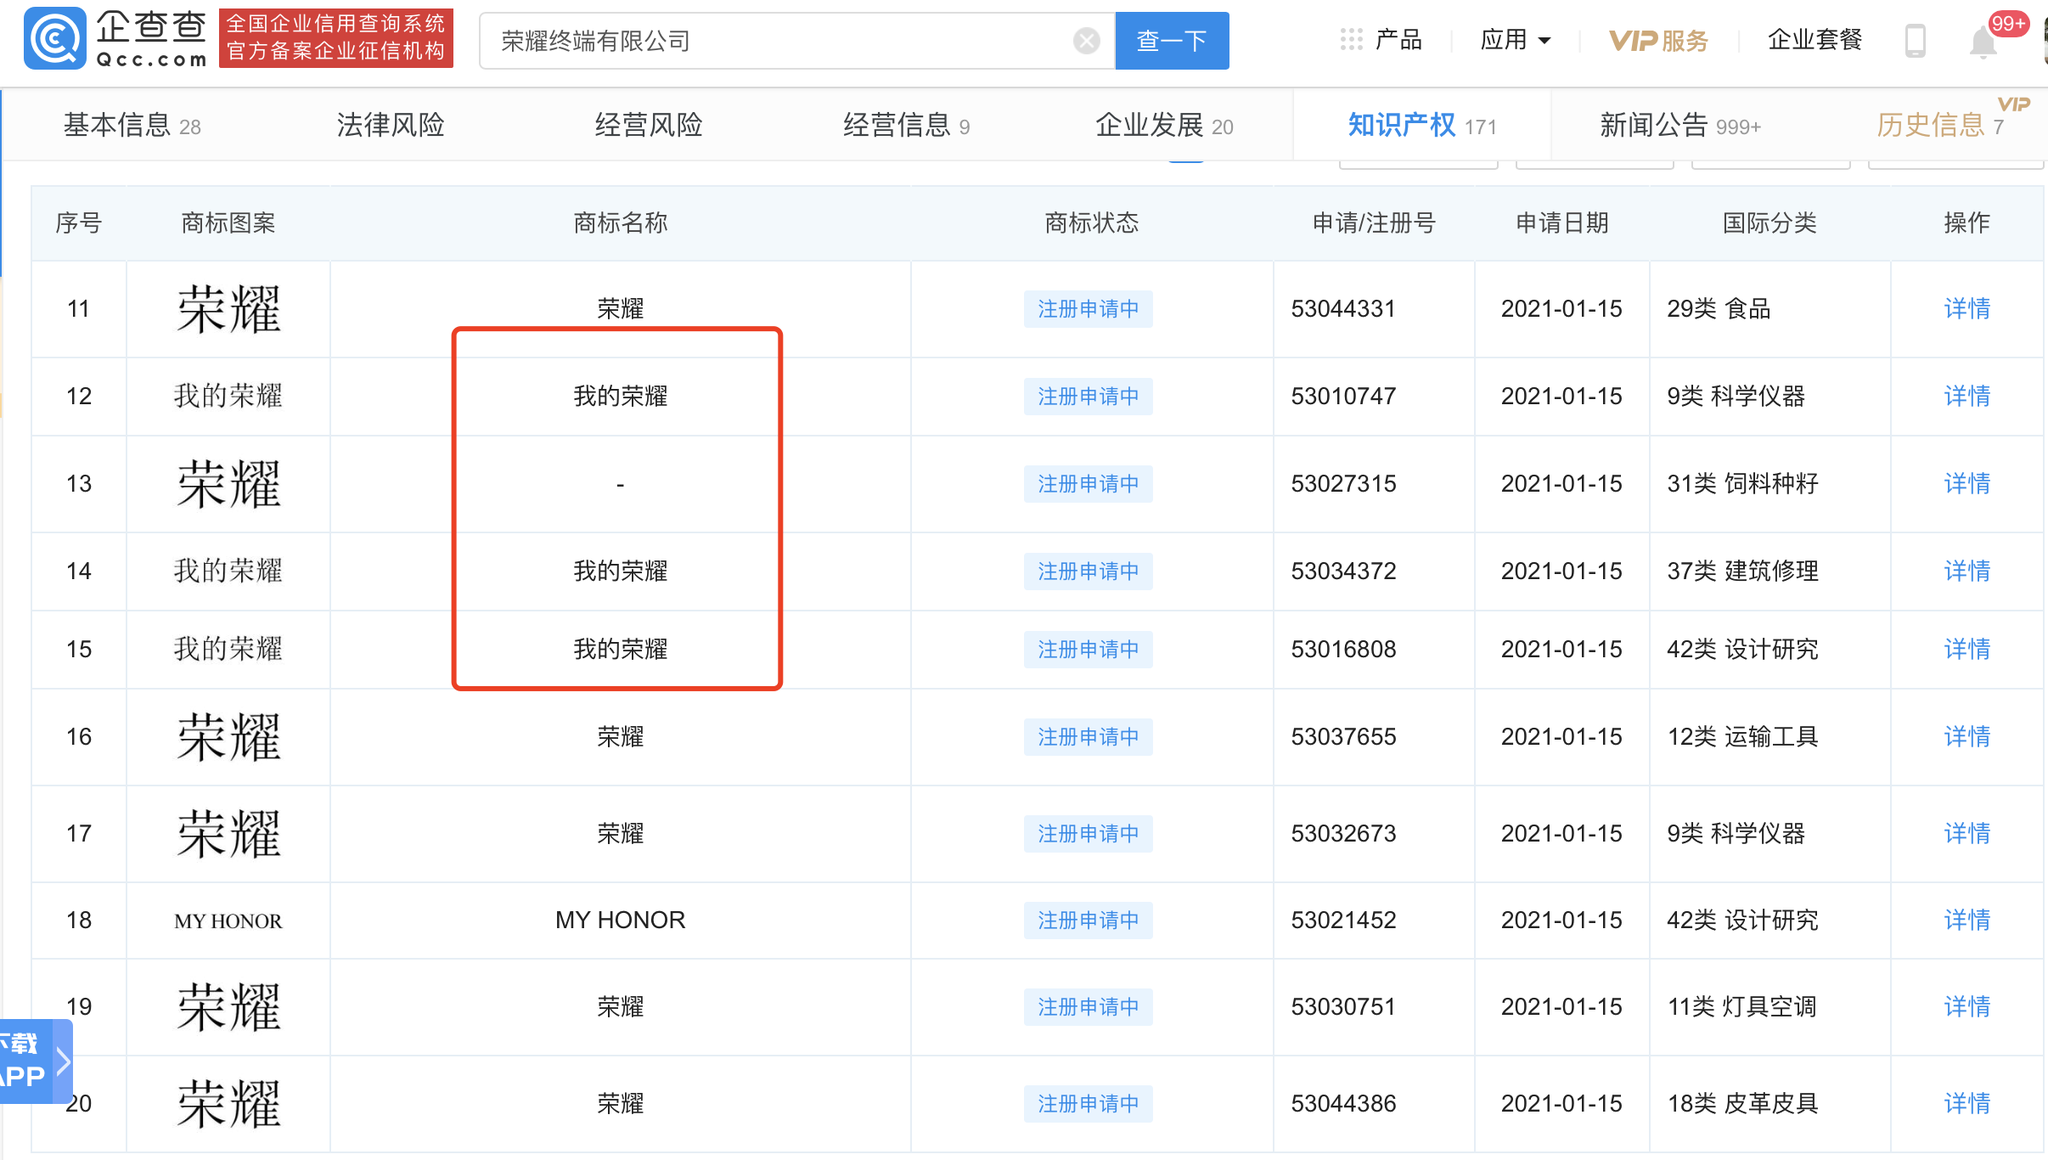Click 31类 饲料种籽 cell

click(1742, 484)
